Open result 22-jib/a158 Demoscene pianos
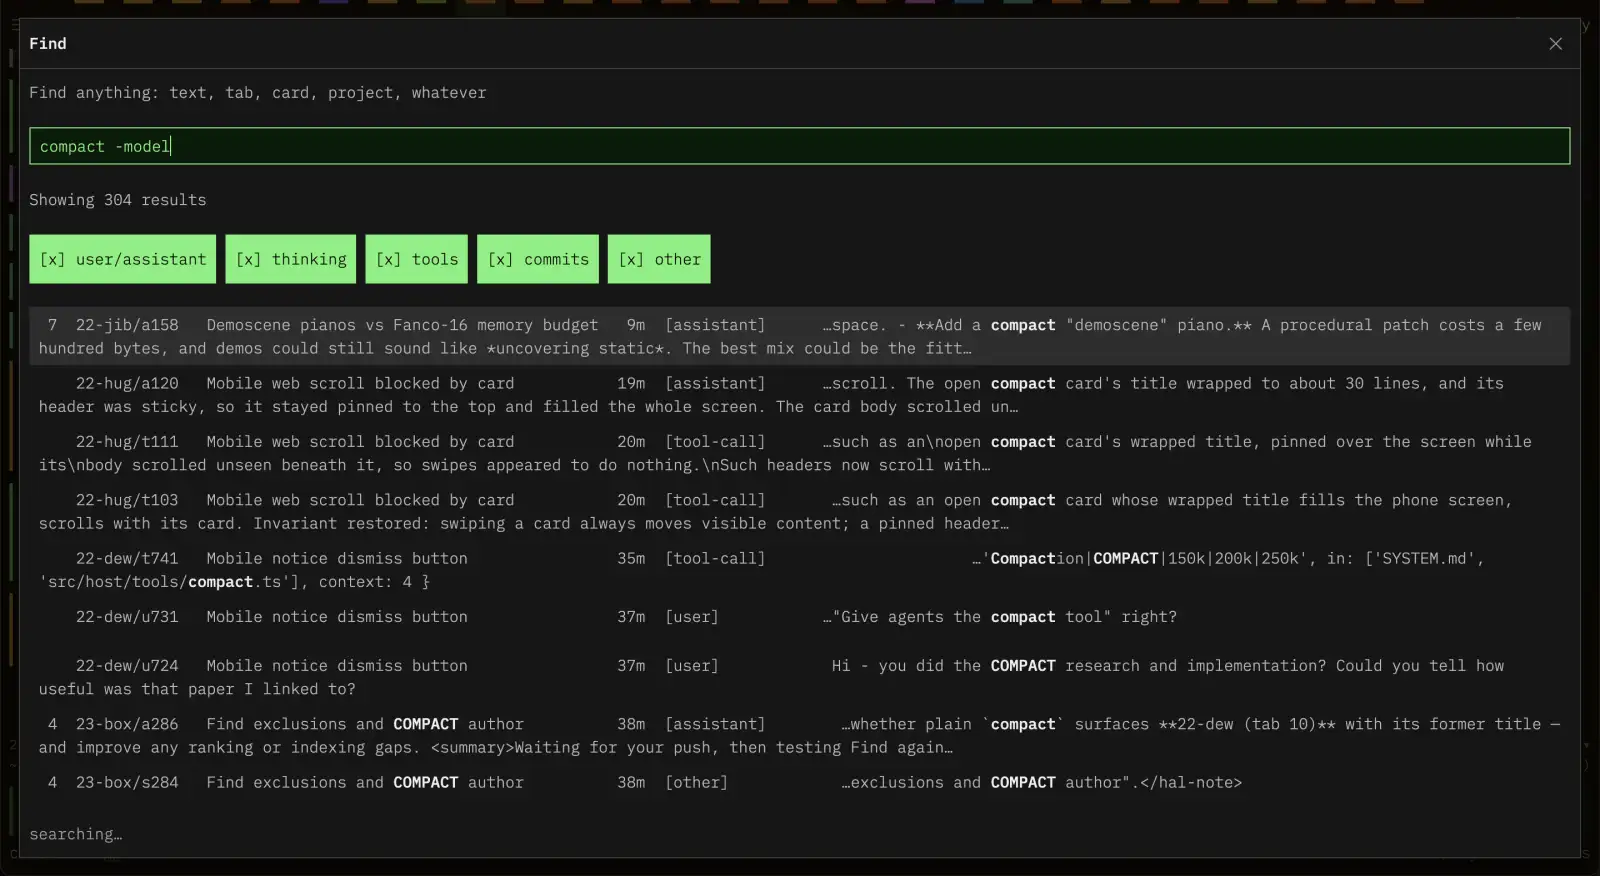This screenshot has width=1600, height=876. tap(800, 336)
